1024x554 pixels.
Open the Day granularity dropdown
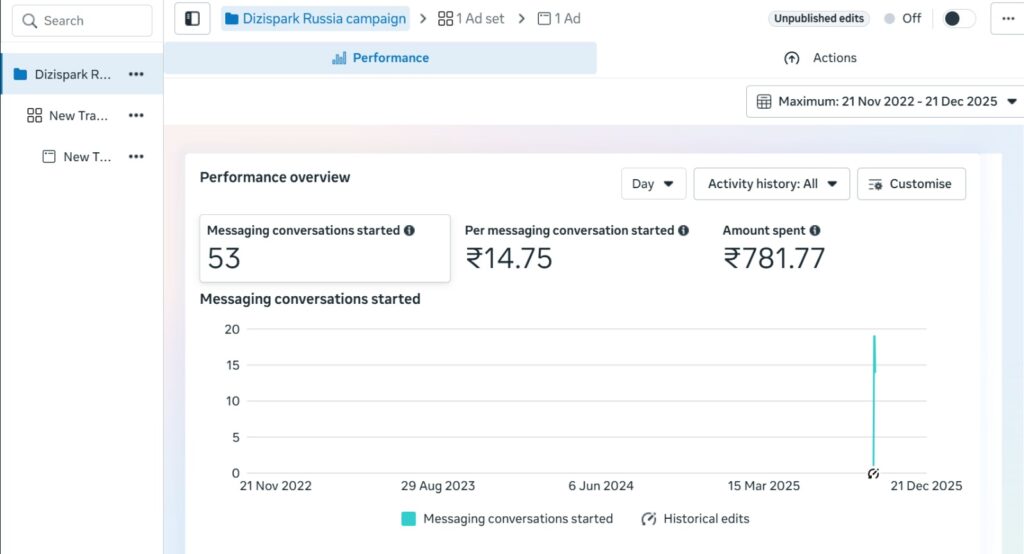[653, 184]
